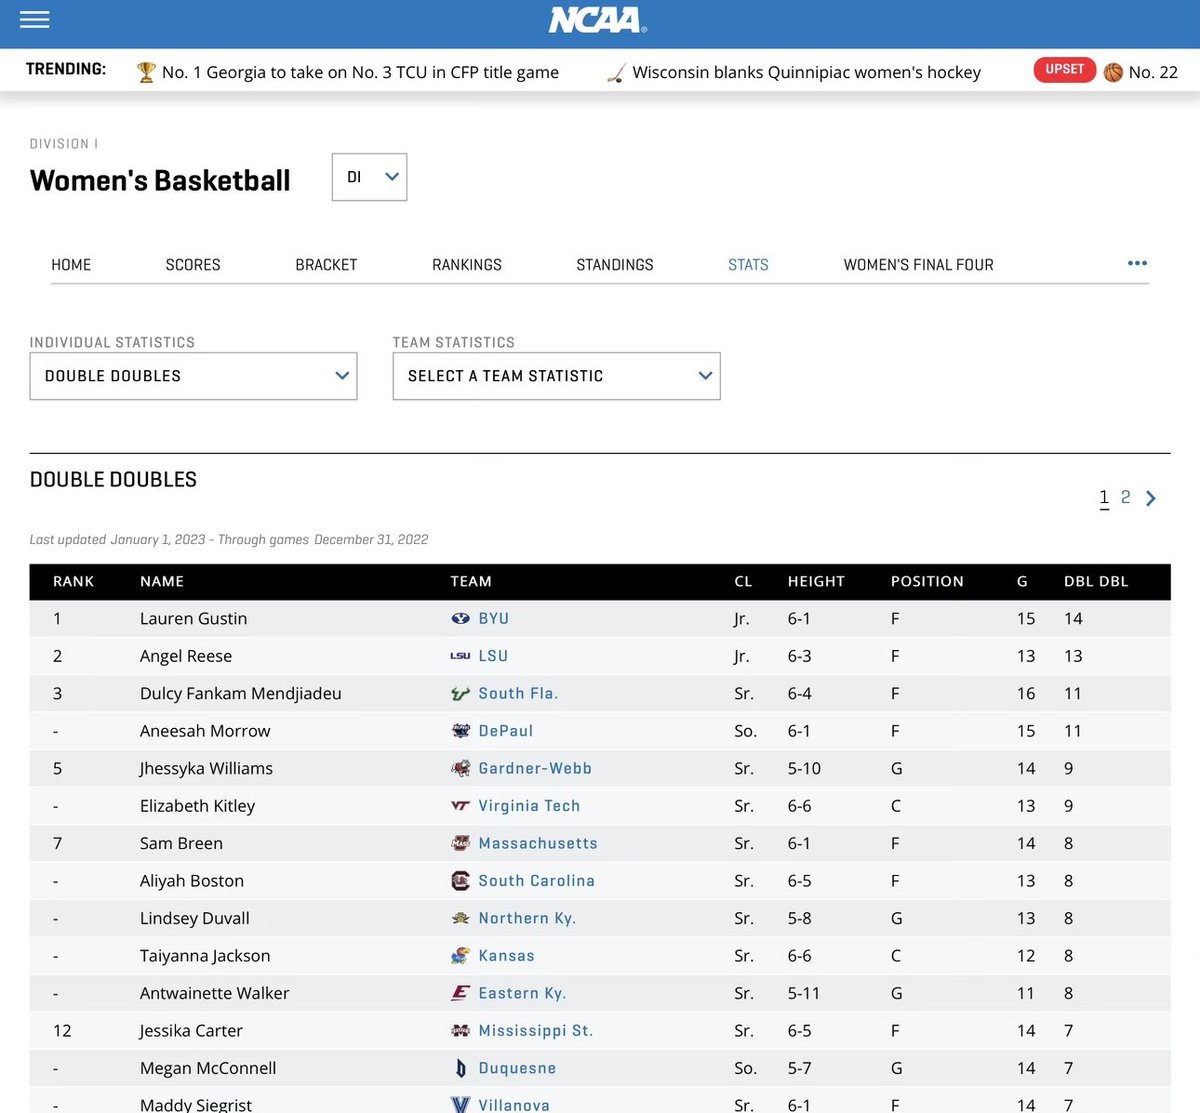Click the BYU team logo
Viewport: 1200px width, 1113px height.
coord(460,619)
